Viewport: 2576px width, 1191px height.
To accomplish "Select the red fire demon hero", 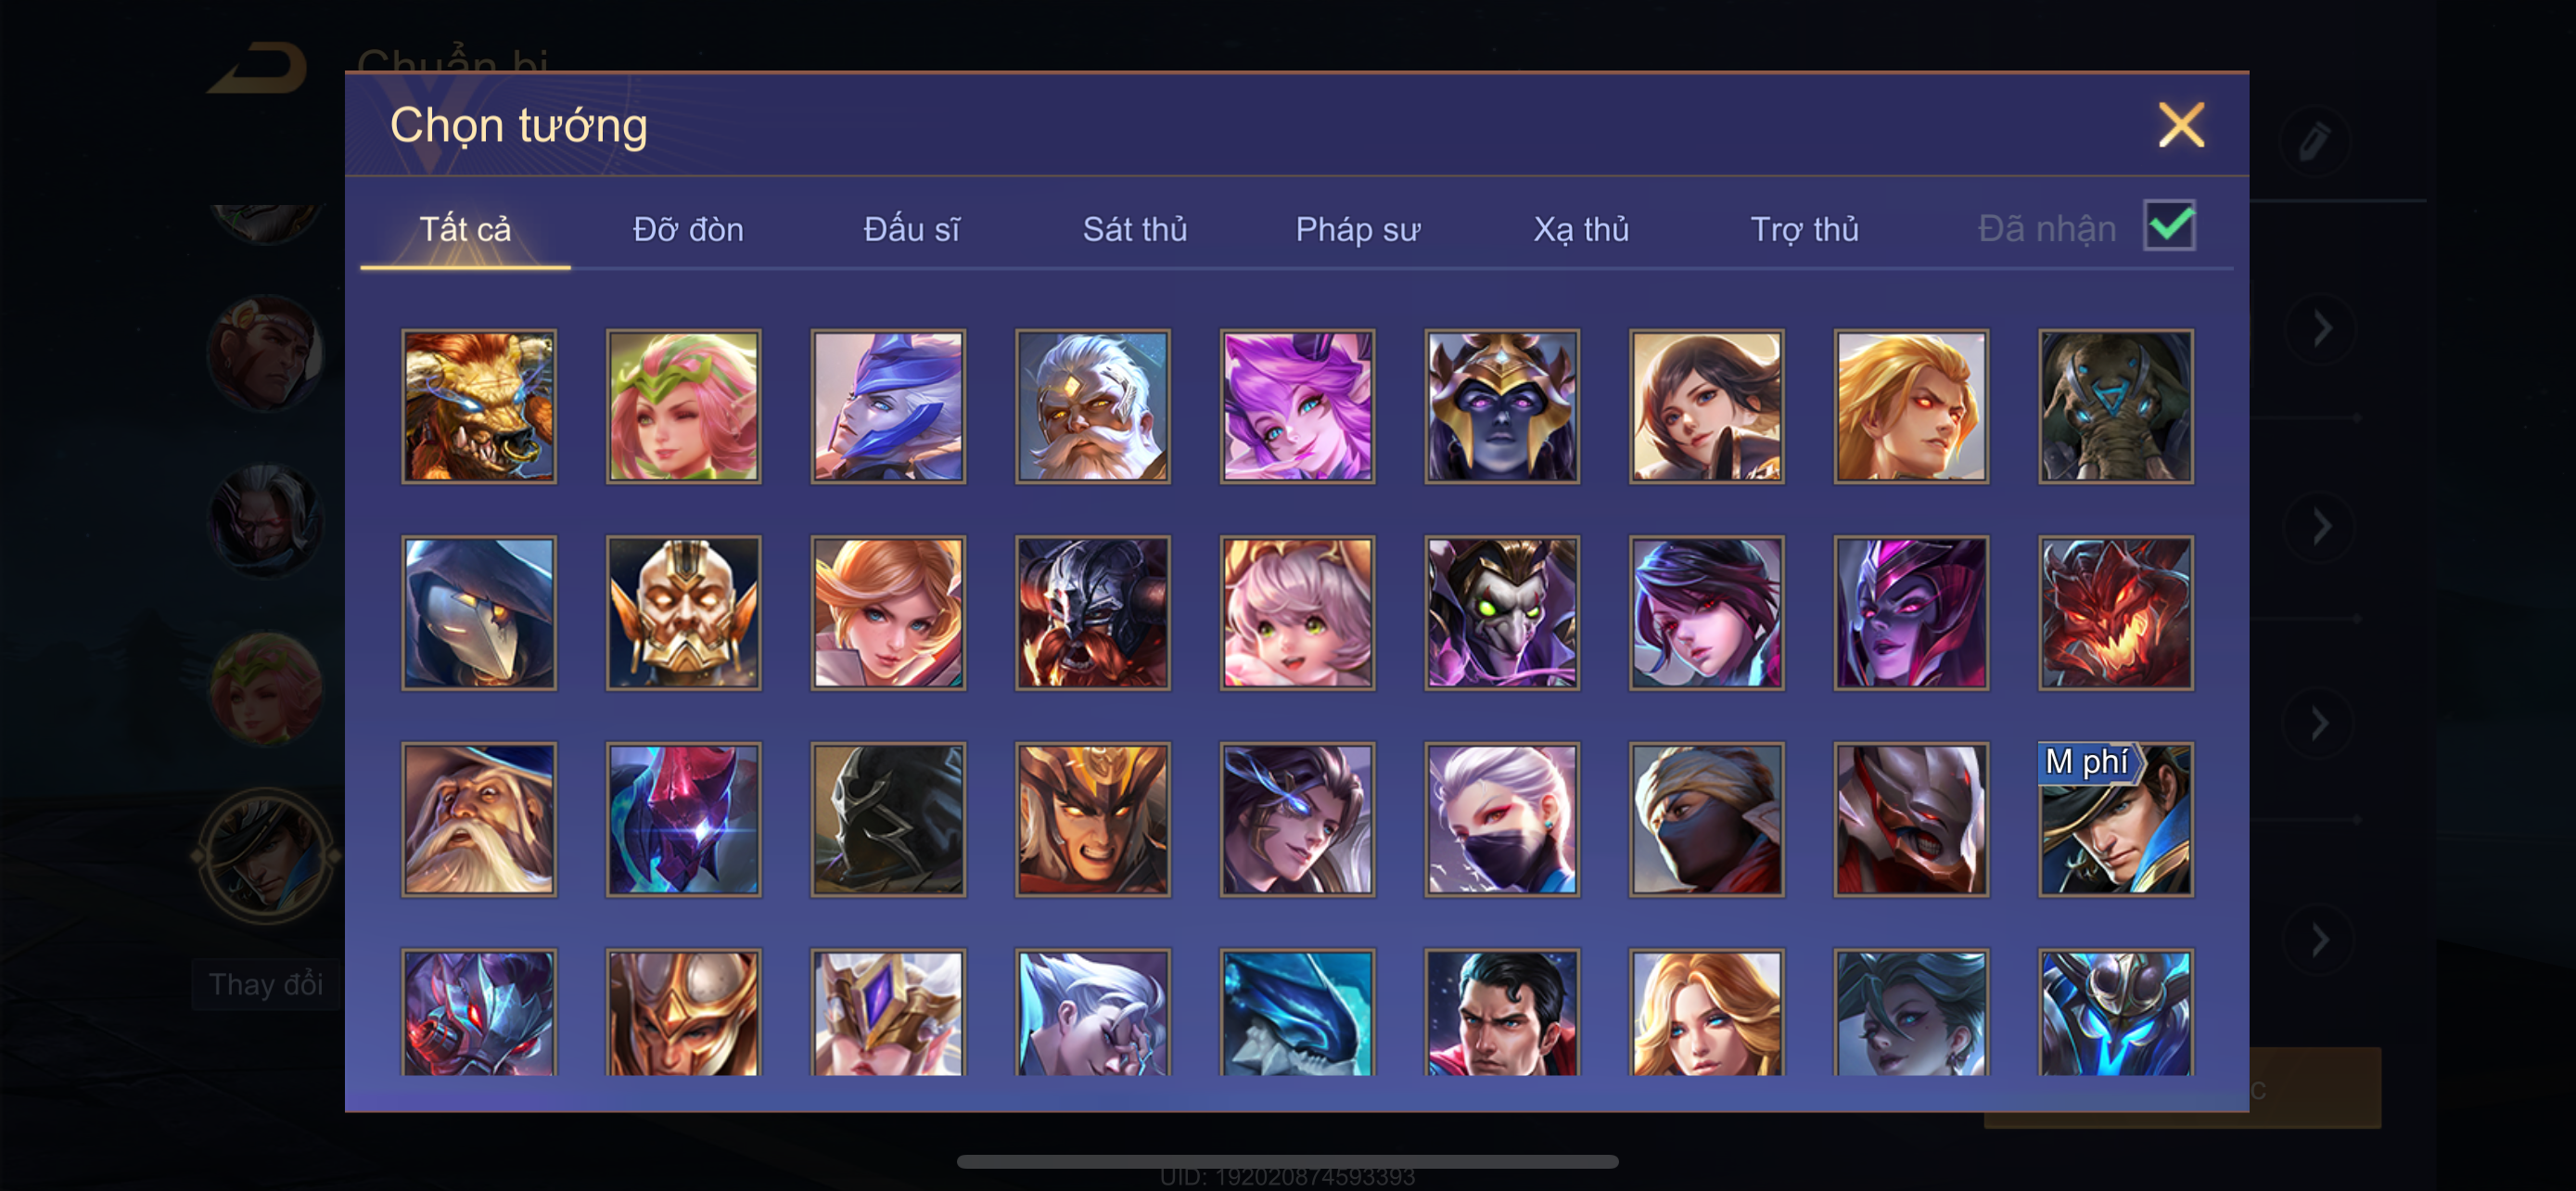I will tap(2116, 613).
